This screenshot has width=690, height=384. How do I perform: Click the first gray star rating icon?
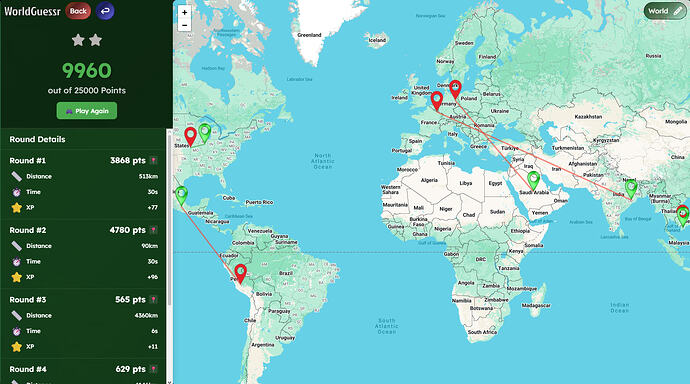78,40
